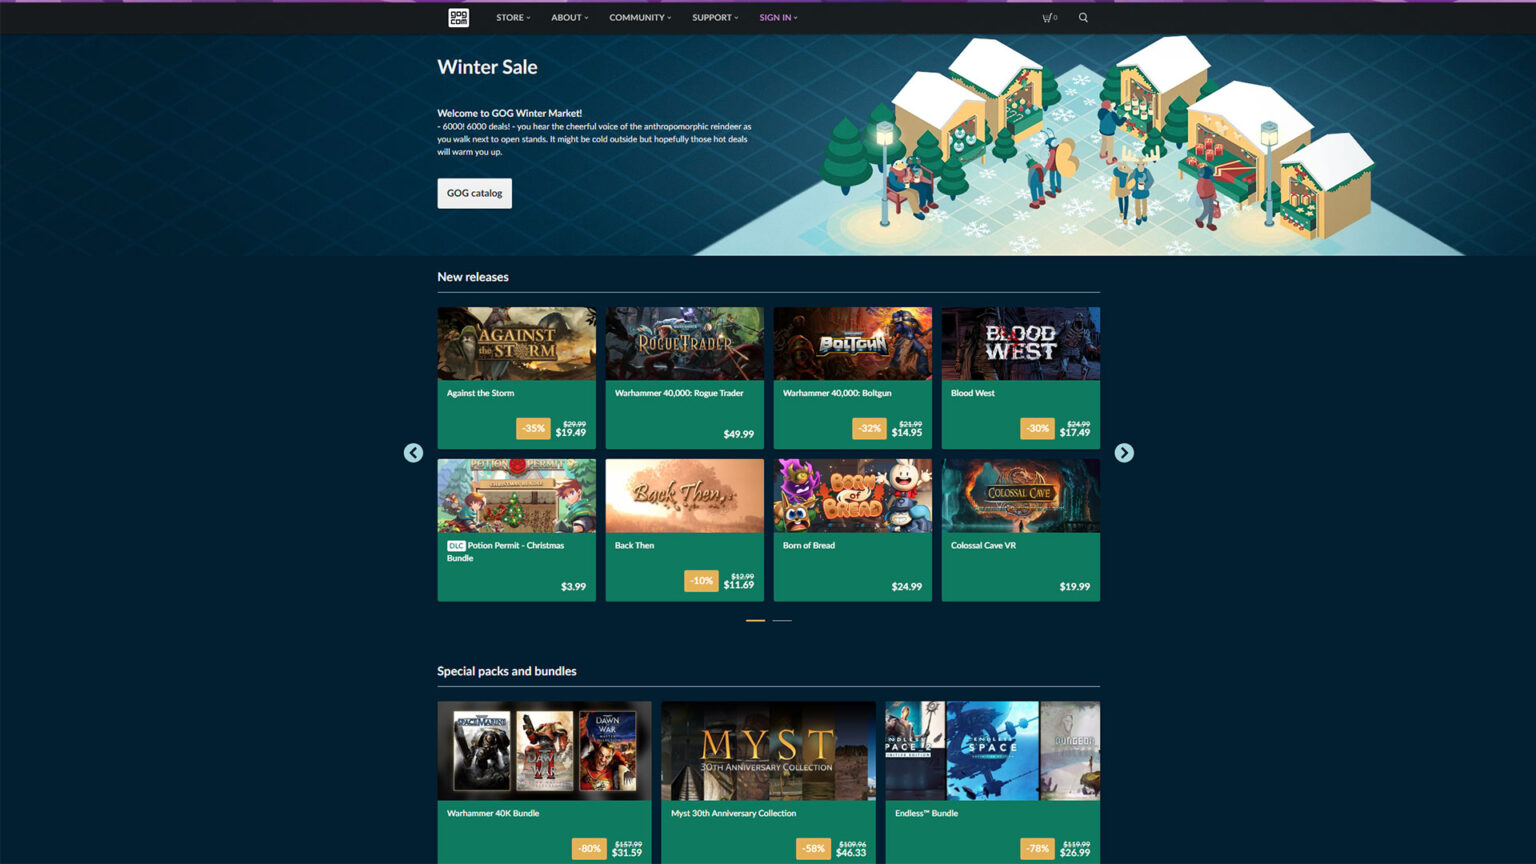Viewport: 1536px width, 864px height.
Task: Click the -10% badge on Back Then
Action: pos(701,580)
